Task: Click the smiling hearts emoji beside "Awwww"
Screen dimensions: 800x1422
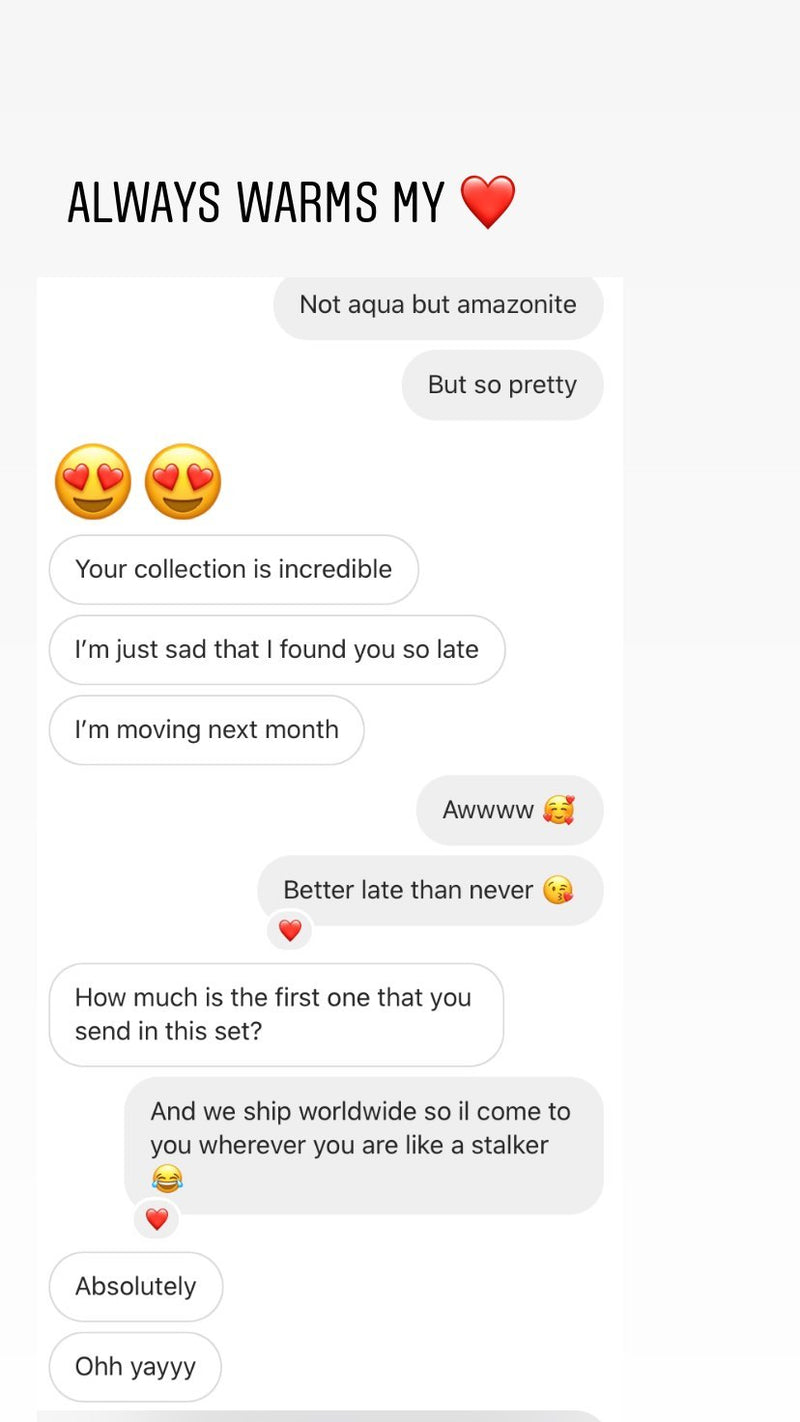Action: [559, 810]
